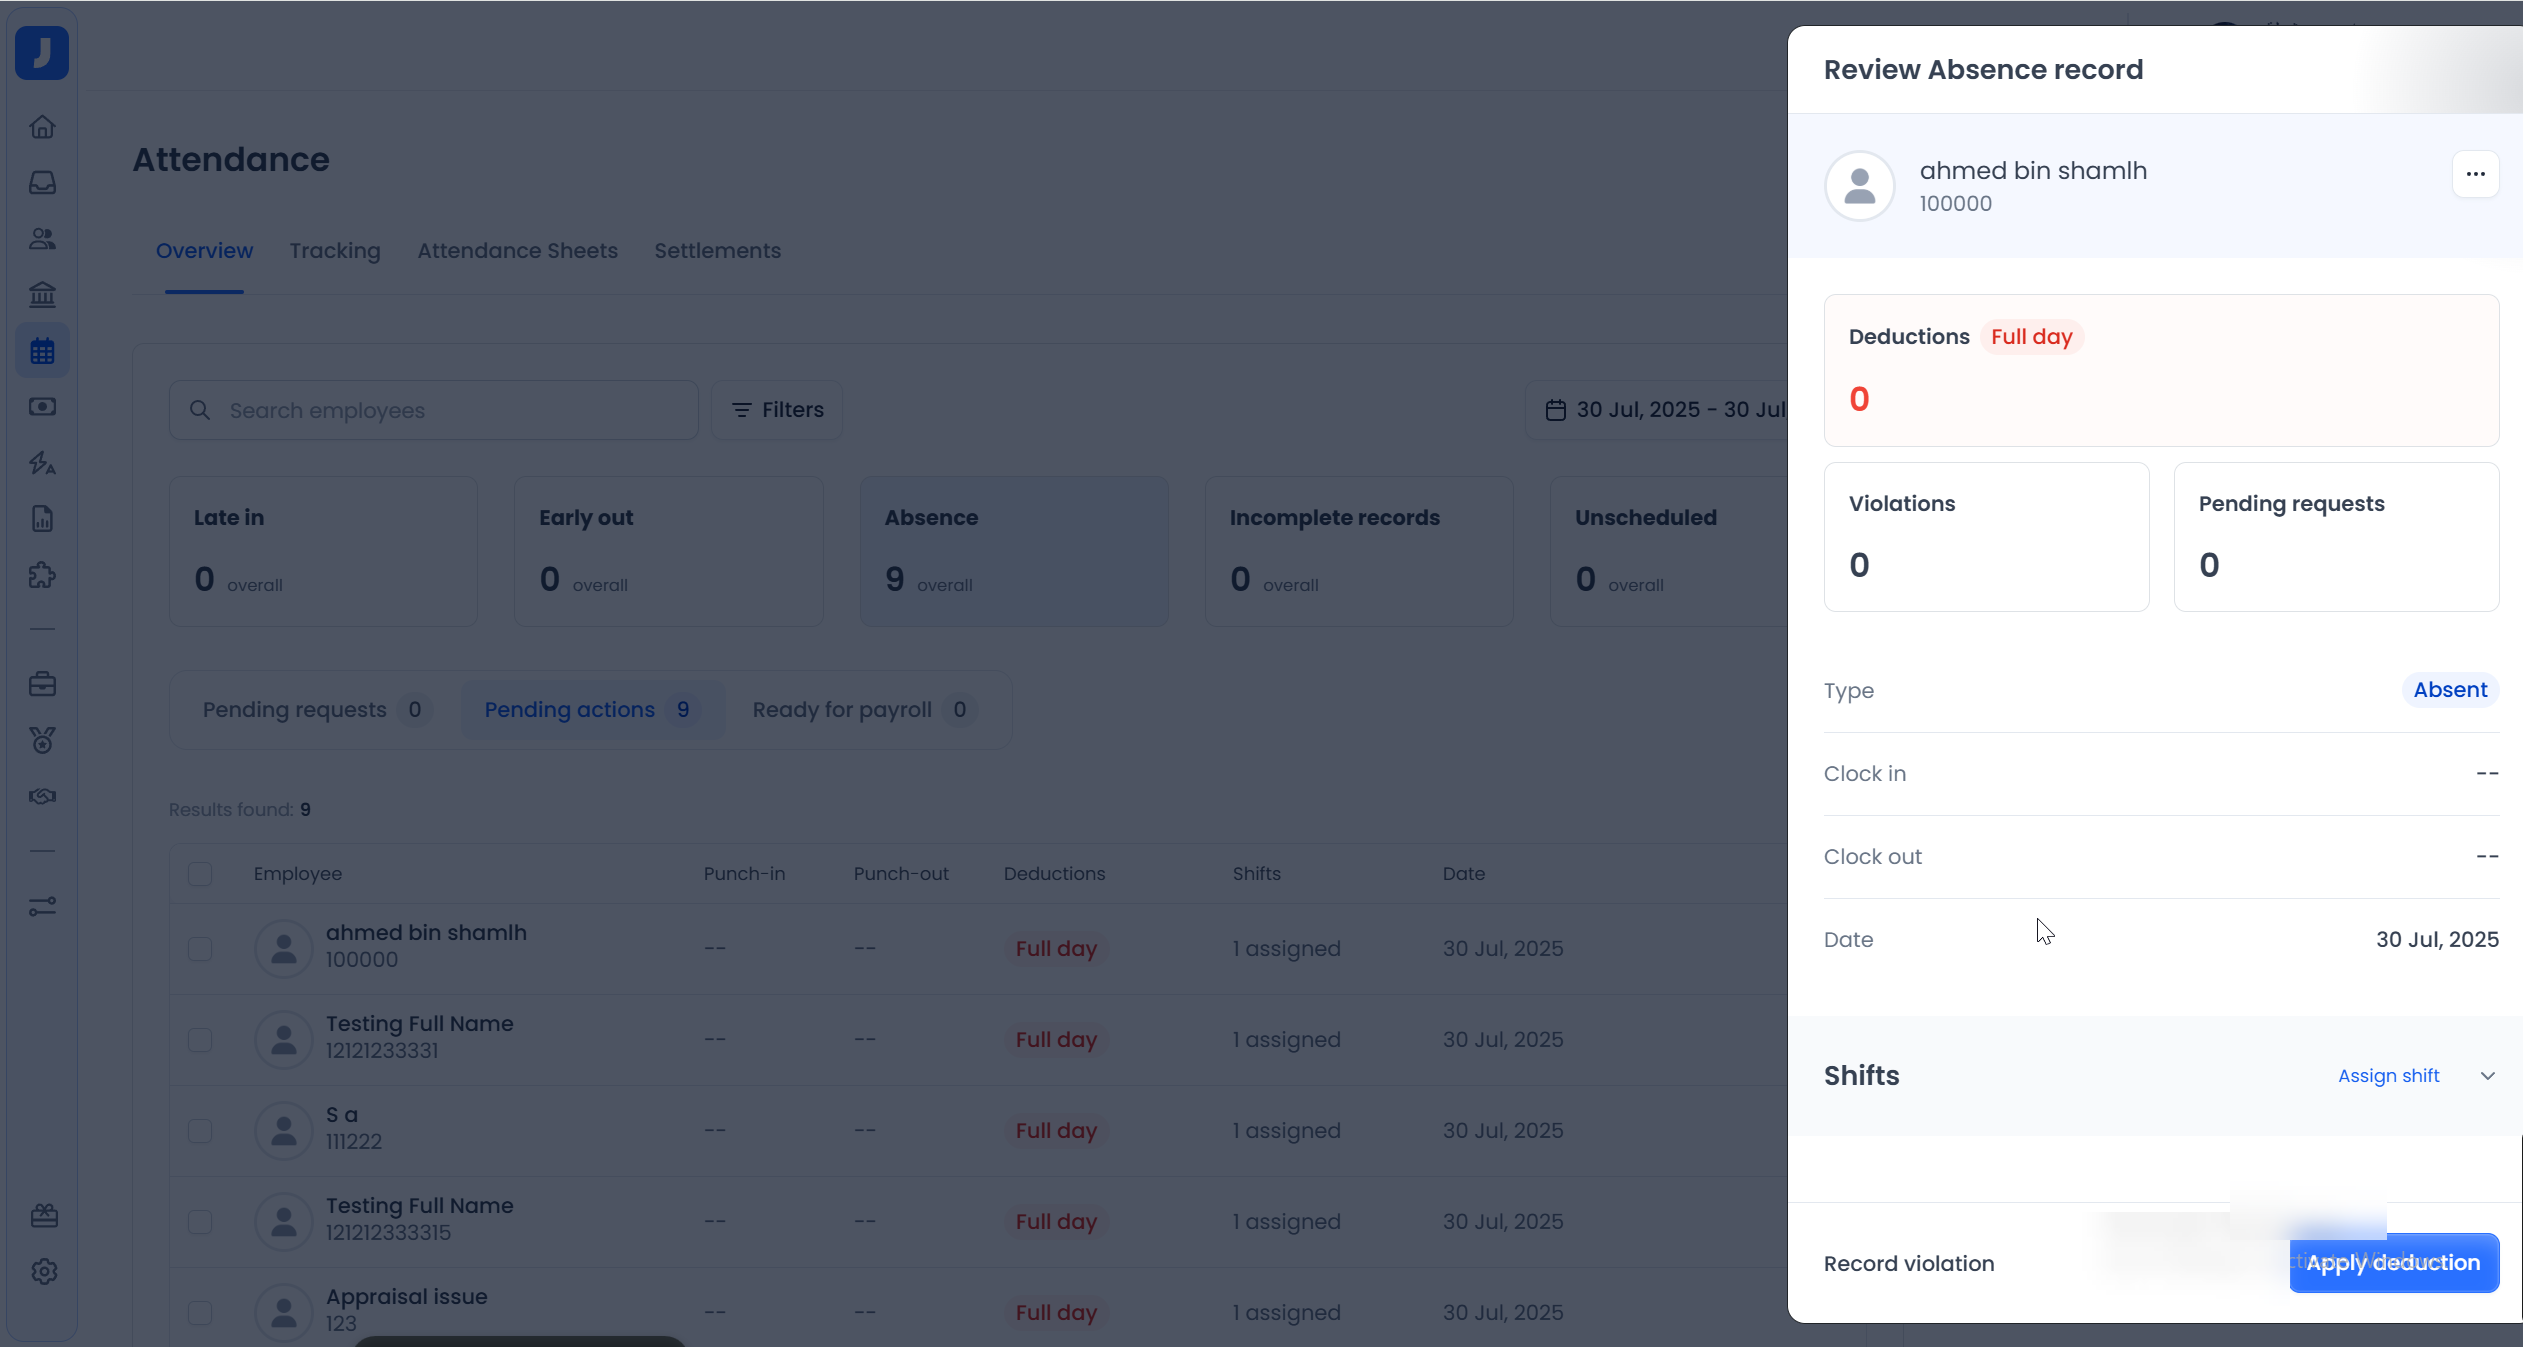This screenshot has height=1347, width=2523.
Task: Check the ahmed bin shamlh row checkbox
Action: (200, 948)
